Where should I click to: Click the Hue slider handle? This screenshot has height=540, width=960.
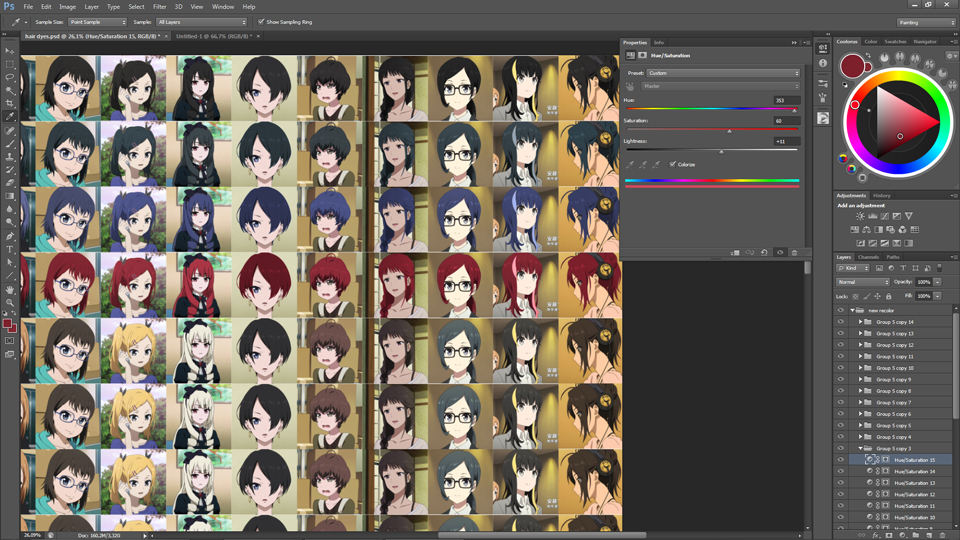click(795, 111)
